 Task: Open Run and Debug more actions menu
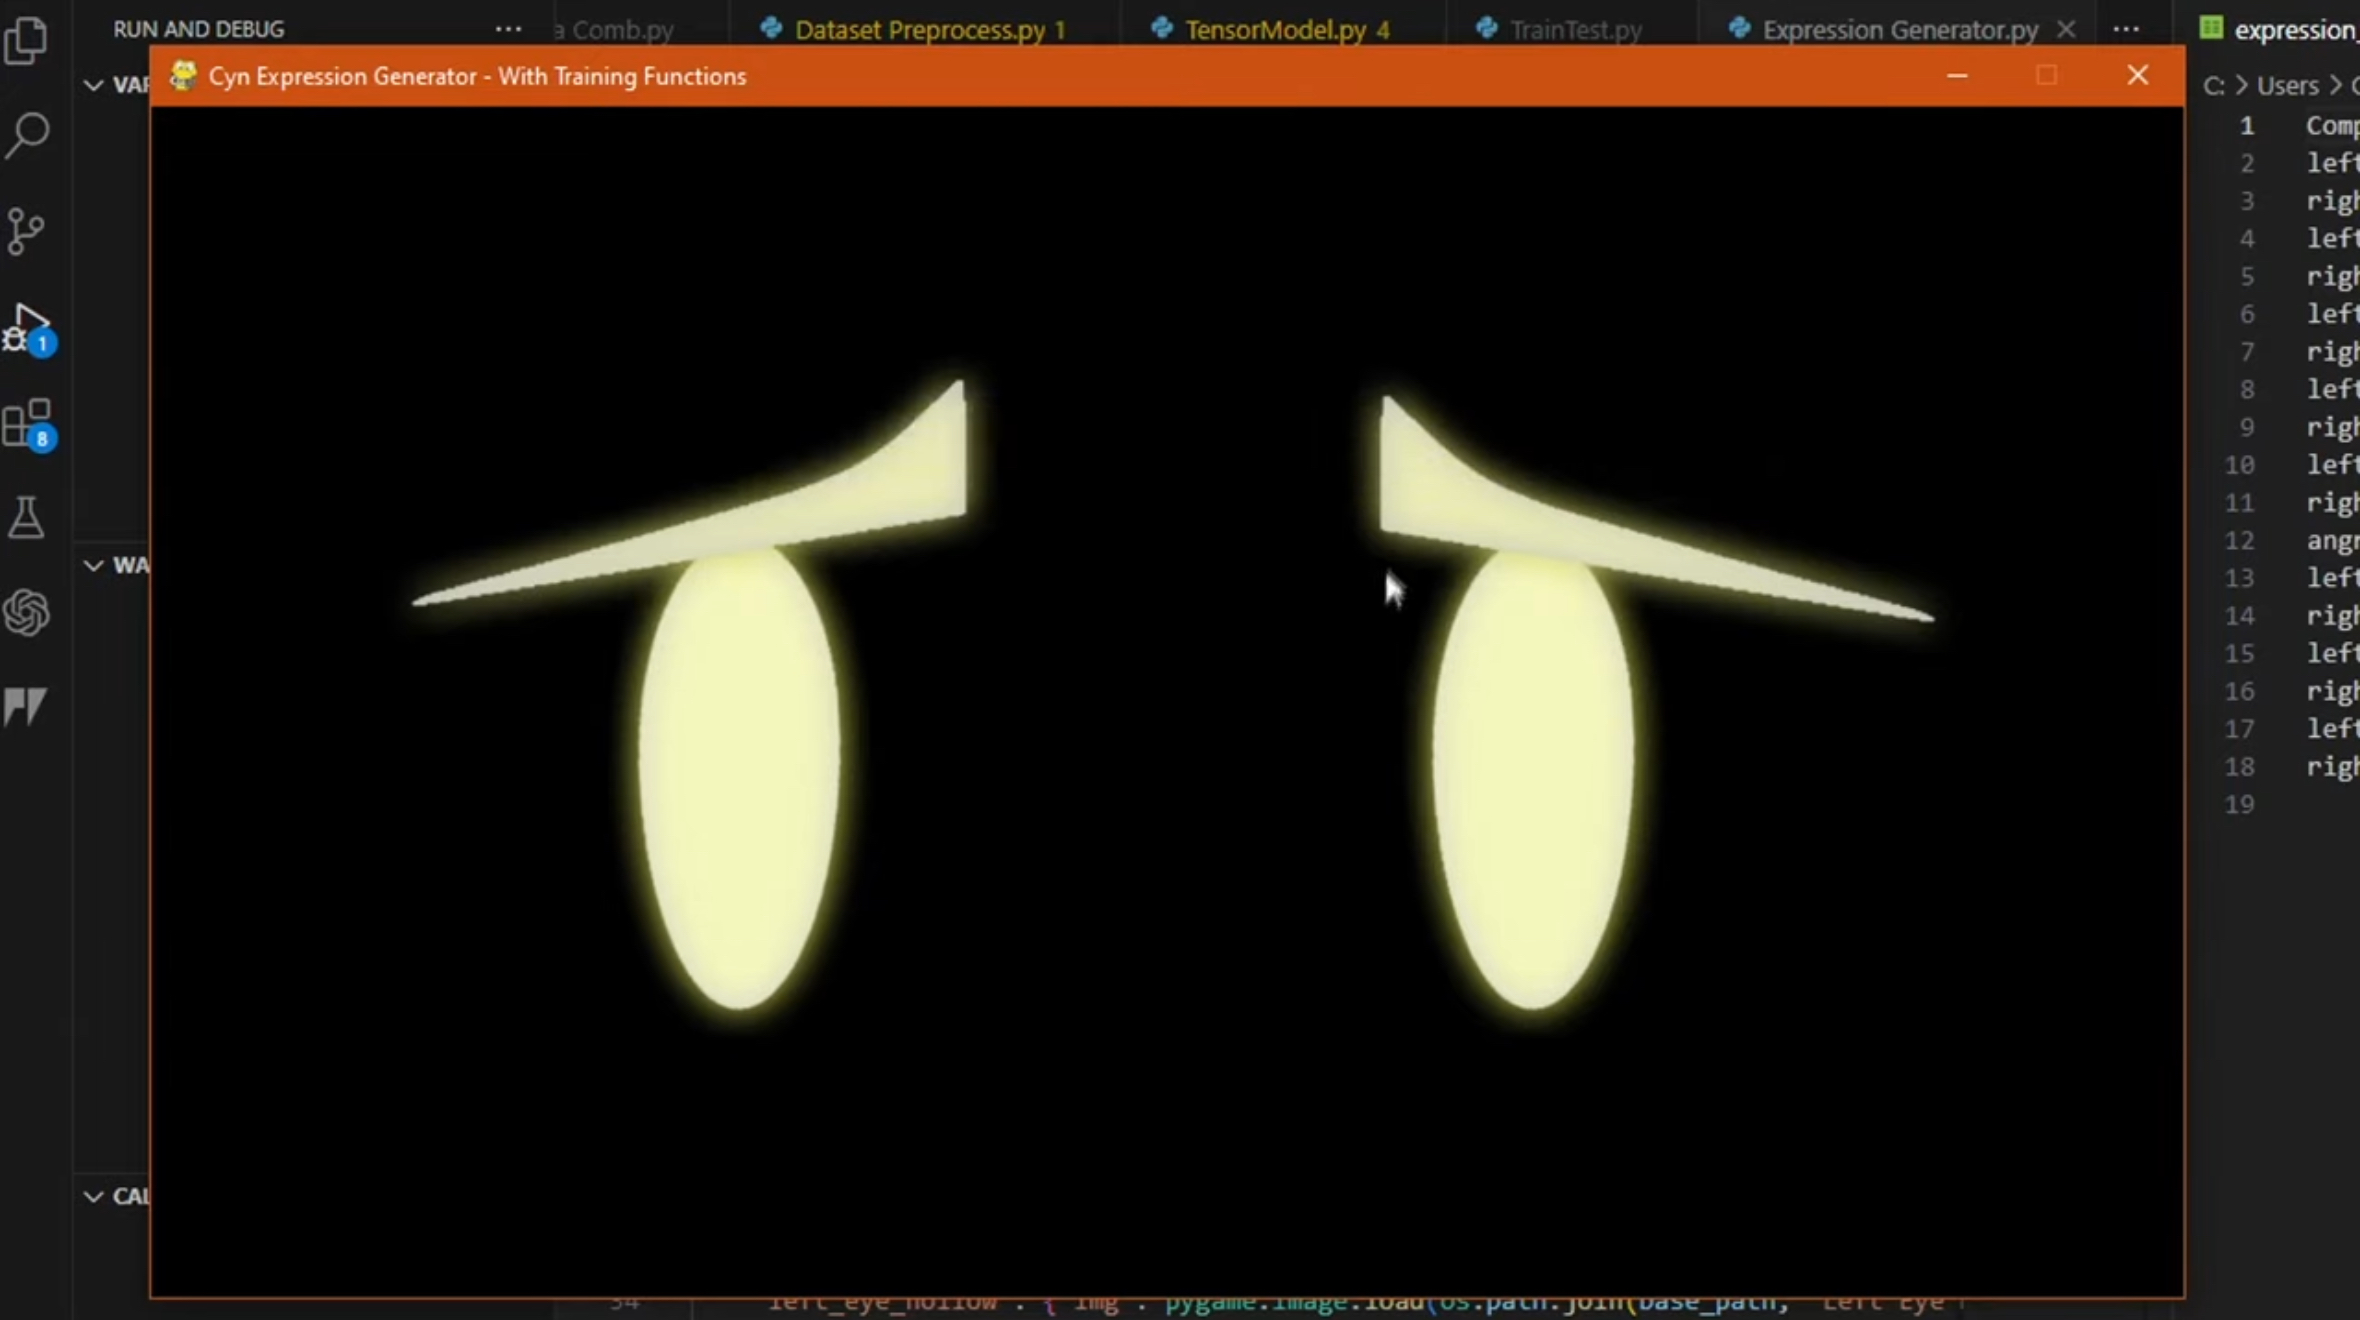coord(508,29)
